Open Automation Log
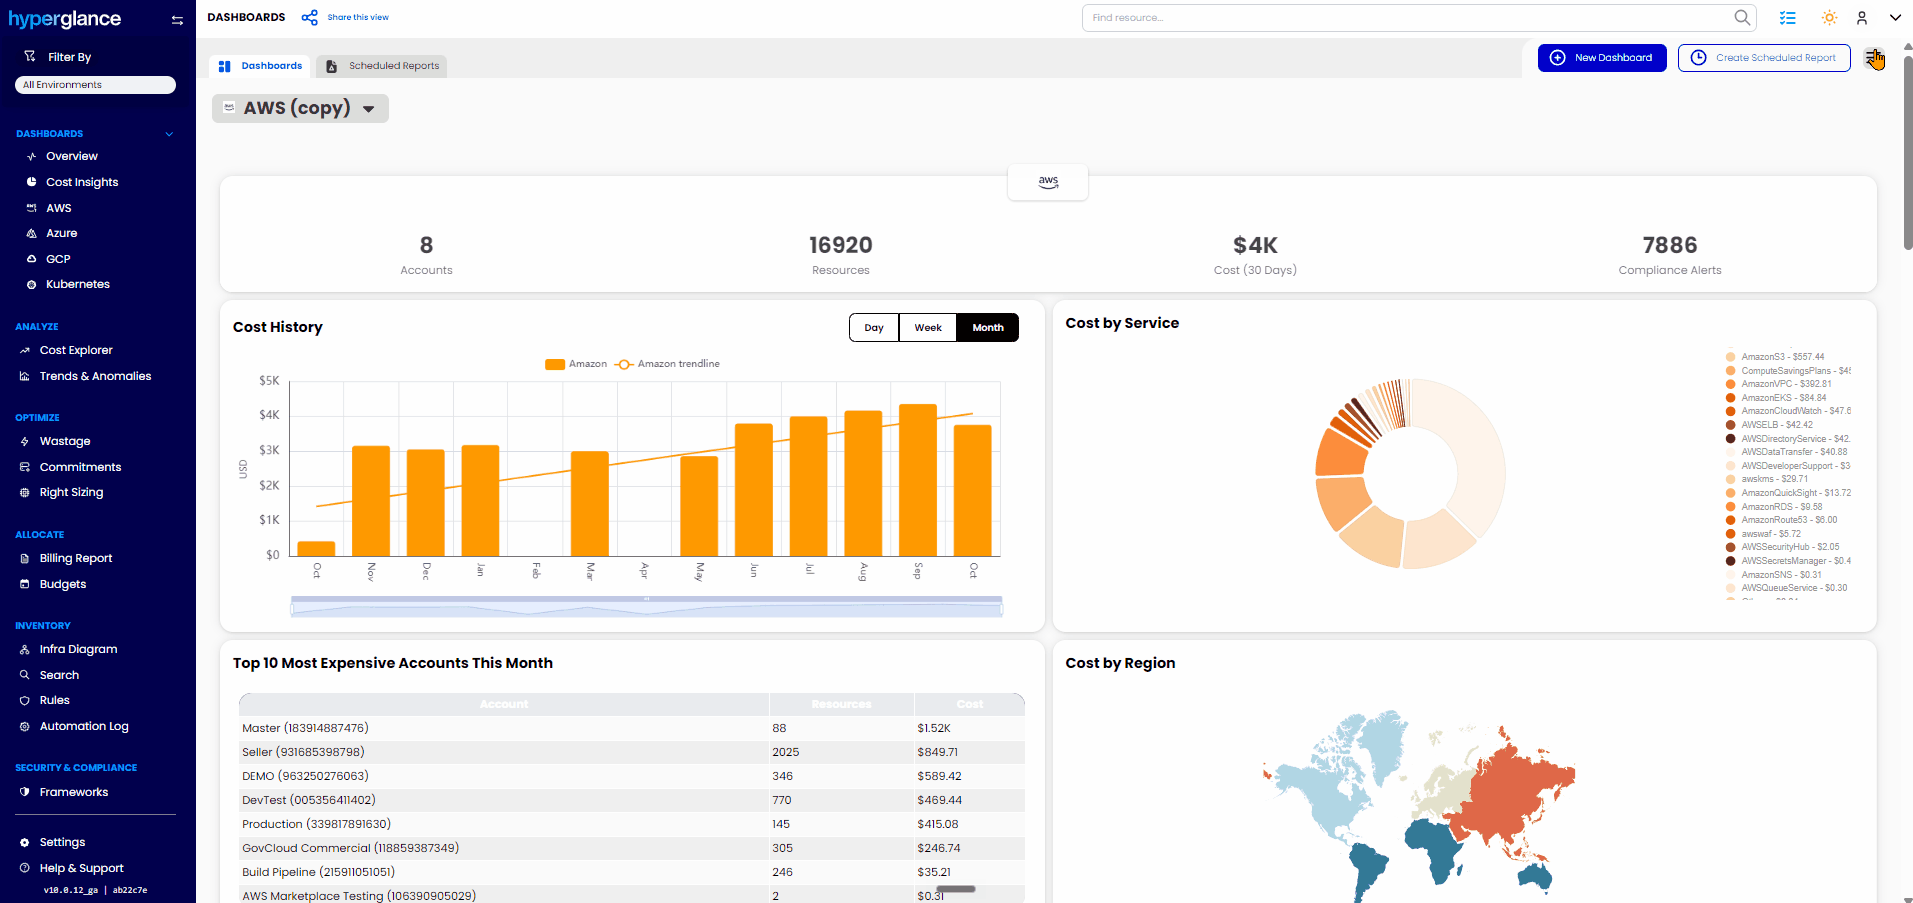The width and height of the screenshot is (1913, 903). 84,726
